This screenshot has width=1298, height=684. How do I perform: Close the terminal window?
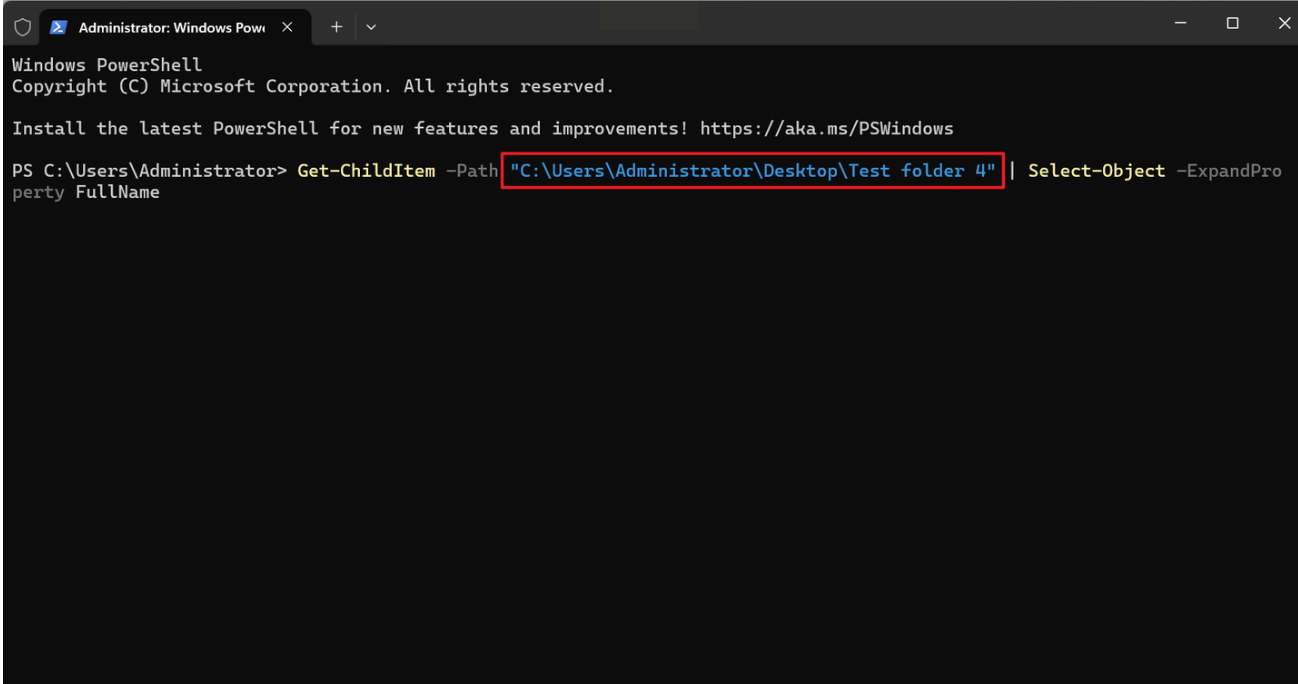(x=1284, y=23)
